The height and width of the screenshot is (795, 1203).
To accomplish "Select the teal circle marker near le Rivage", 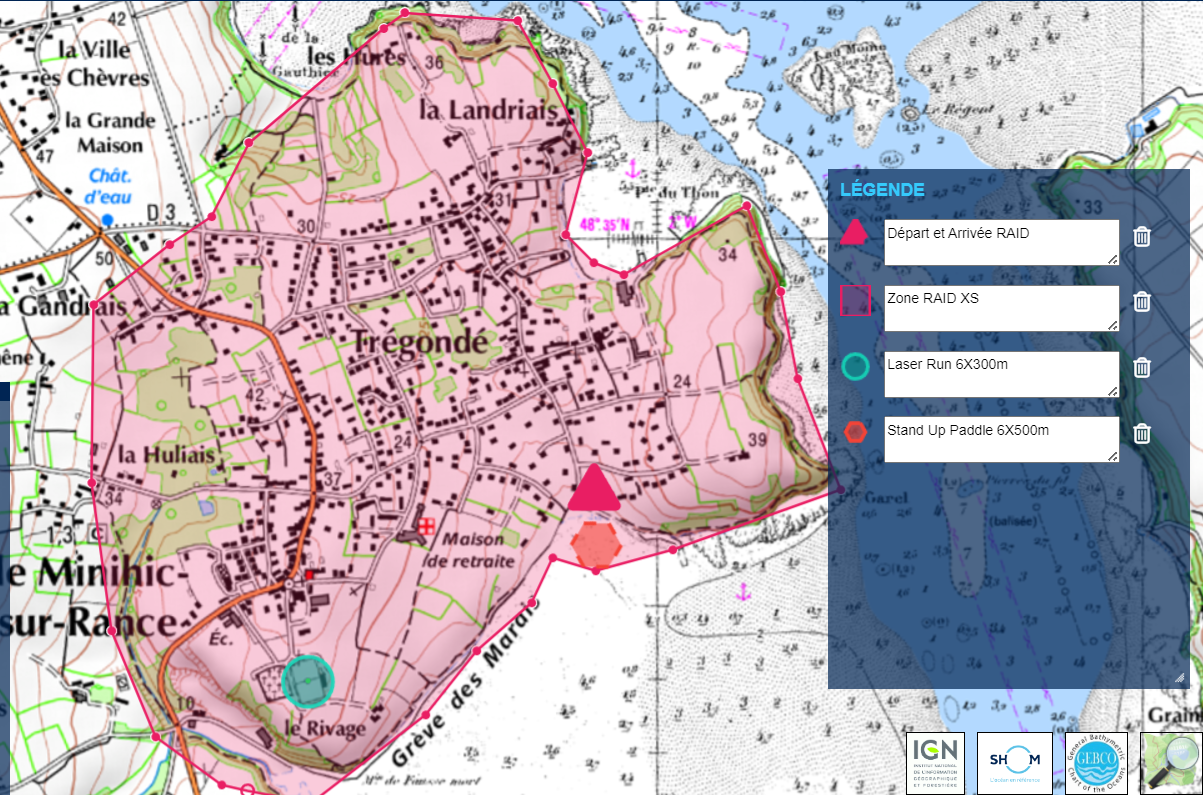I will point(307,681).
